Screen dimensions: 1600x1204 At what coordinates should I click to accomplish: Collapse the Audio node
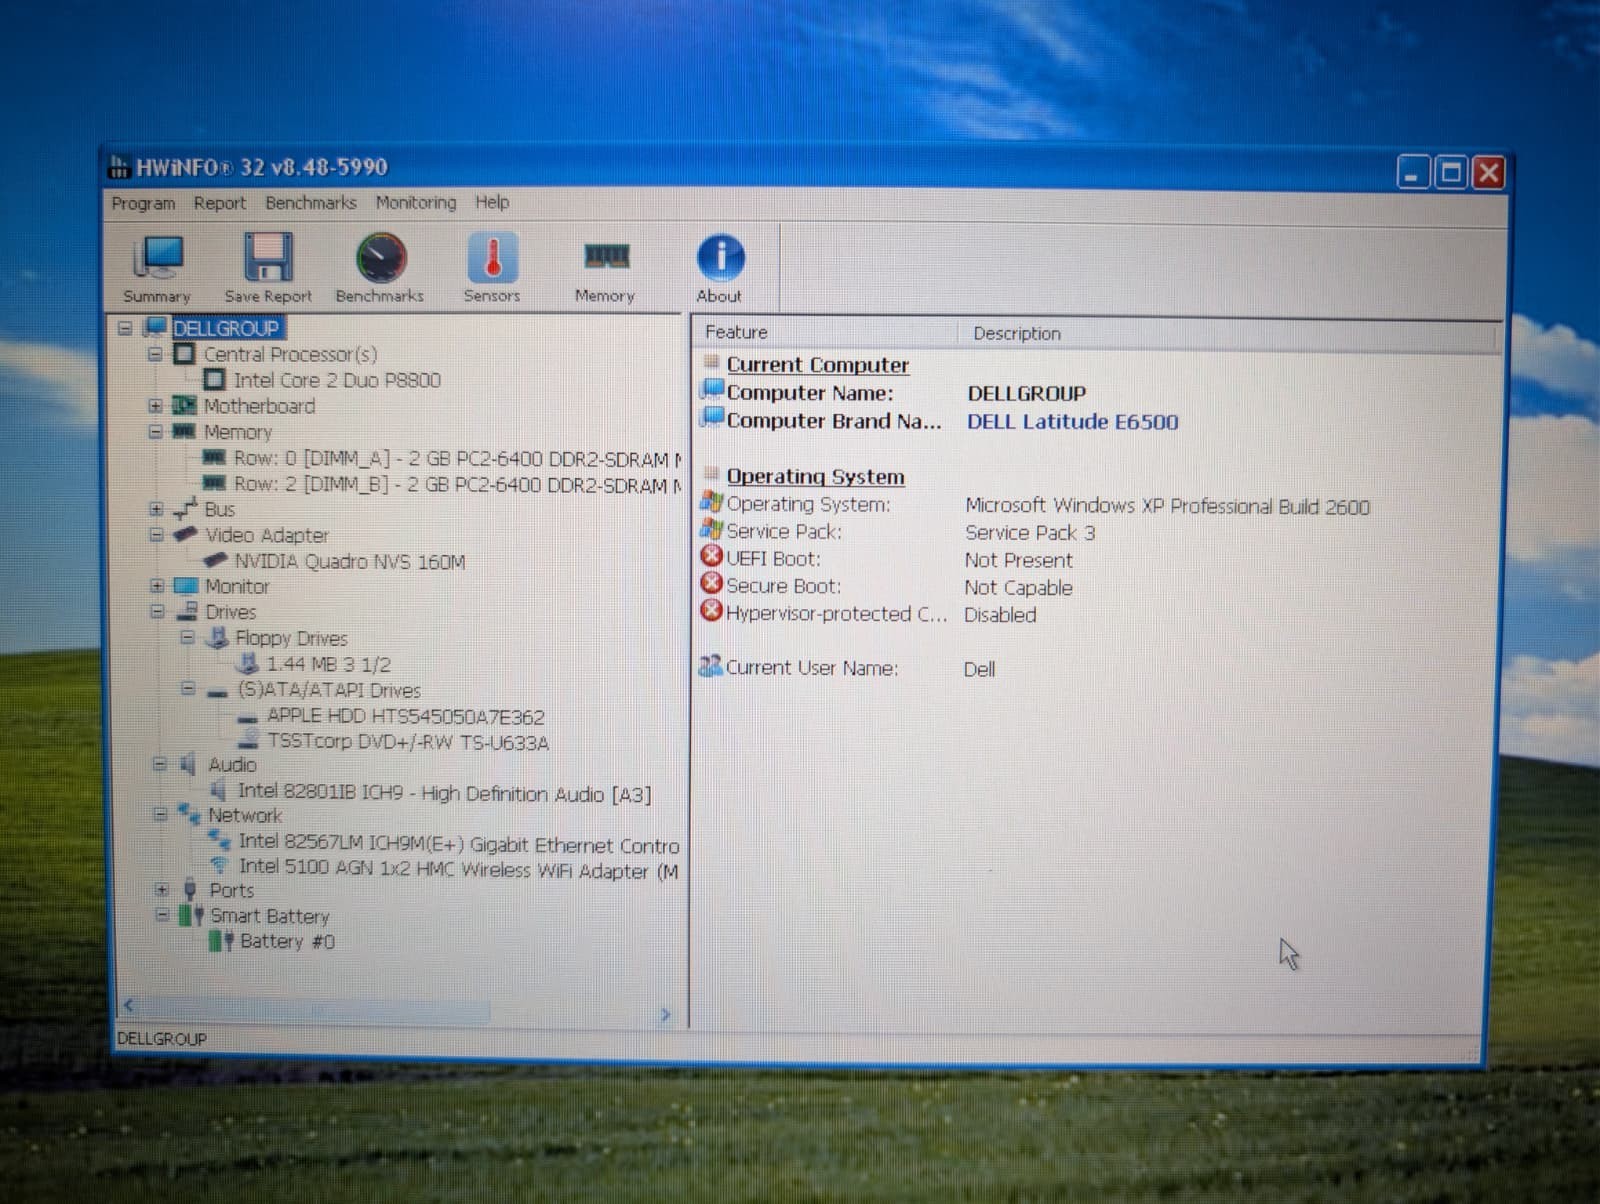coord(159,764)
